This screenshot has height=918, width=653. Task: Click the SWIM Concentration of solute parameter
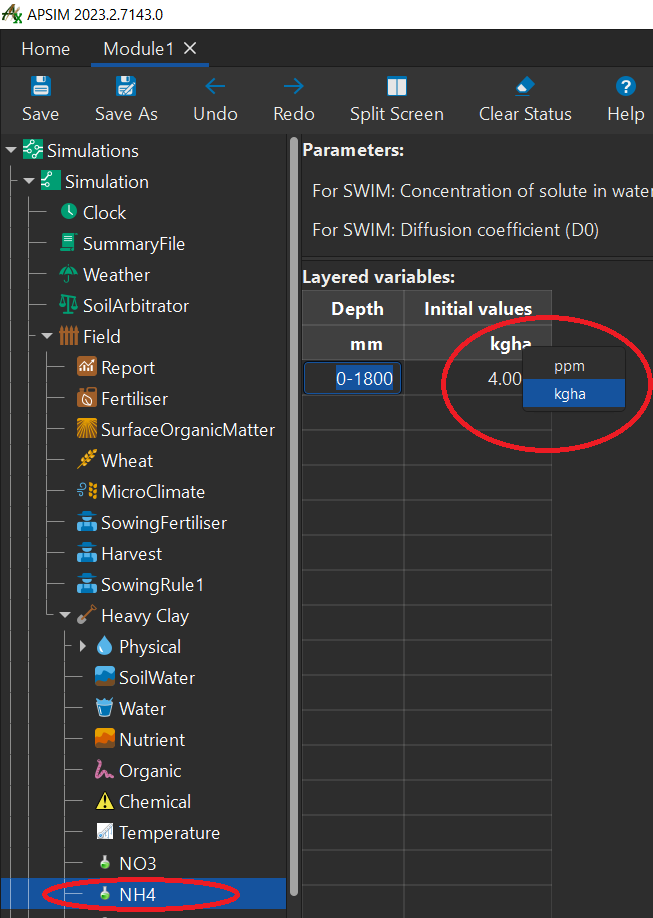pyautogui.click(x=482, y=191)
